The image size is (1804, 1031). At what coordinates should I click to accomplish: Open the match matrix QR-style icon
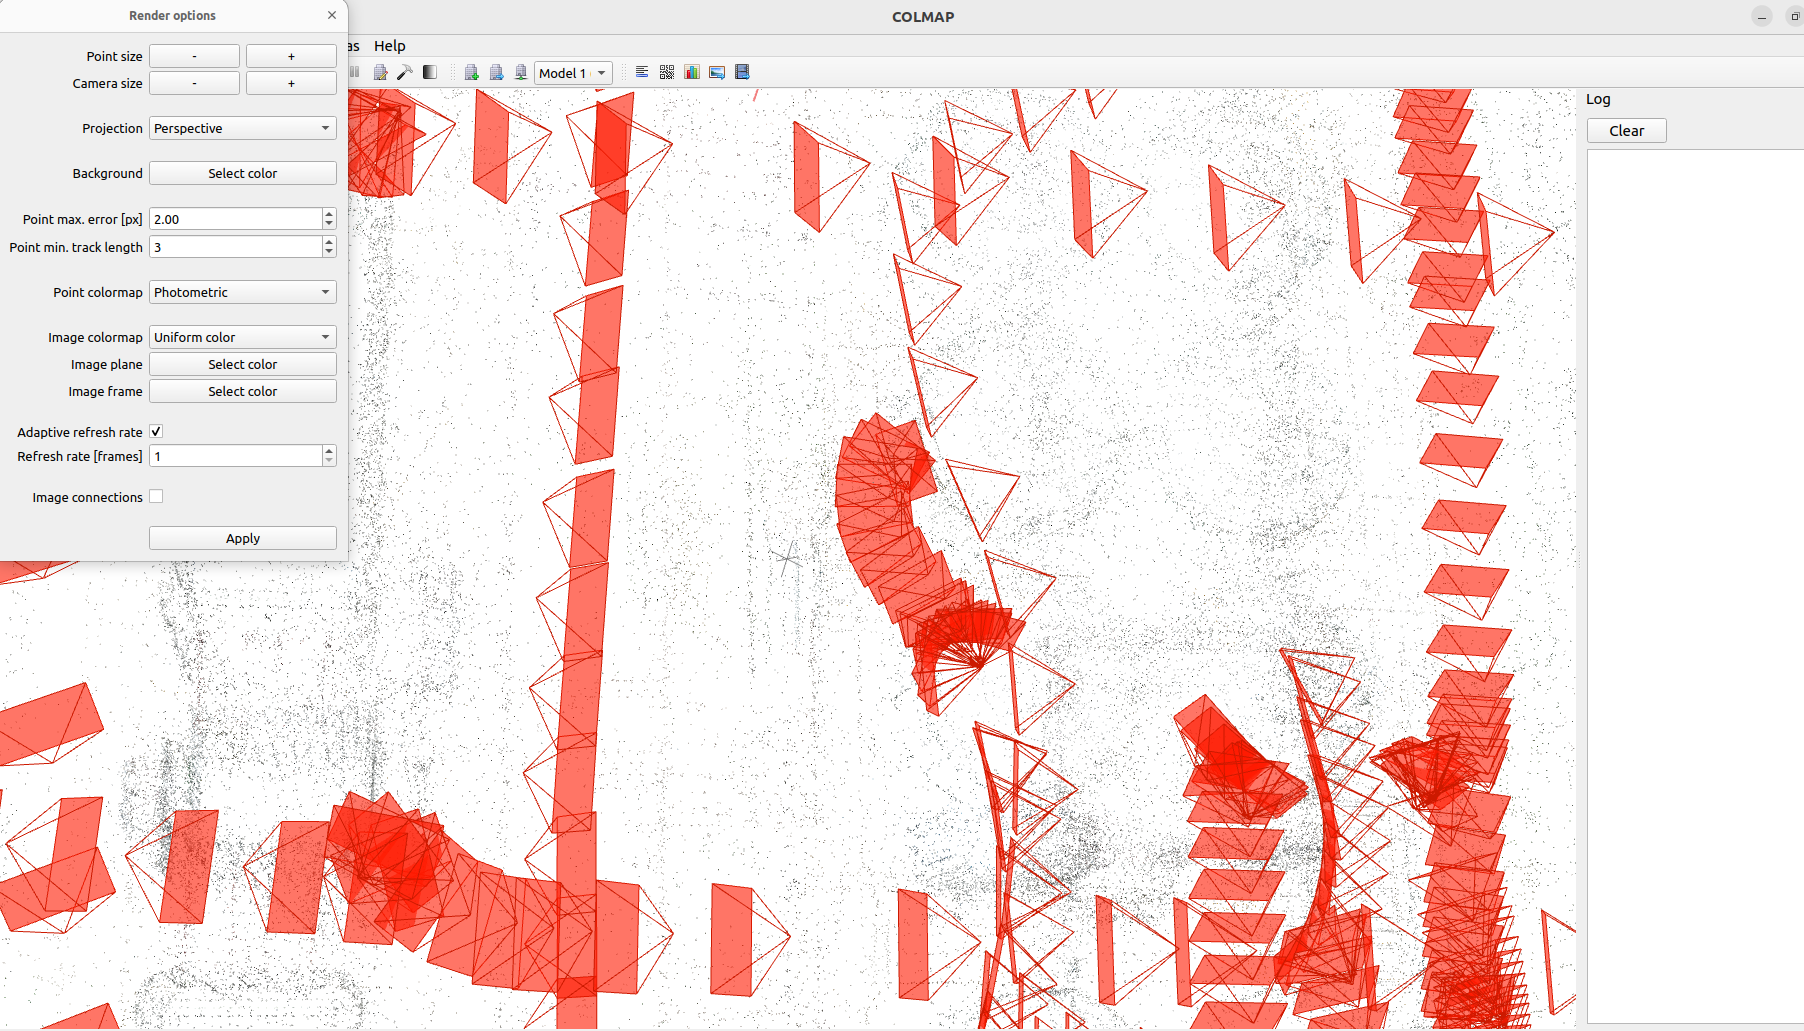click(667, 72)
